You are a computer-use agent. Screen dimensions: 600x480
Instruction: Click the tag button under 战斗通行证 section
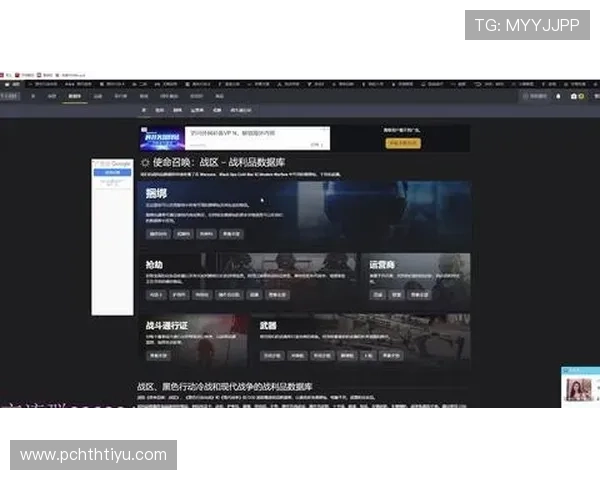pos(158,356)
